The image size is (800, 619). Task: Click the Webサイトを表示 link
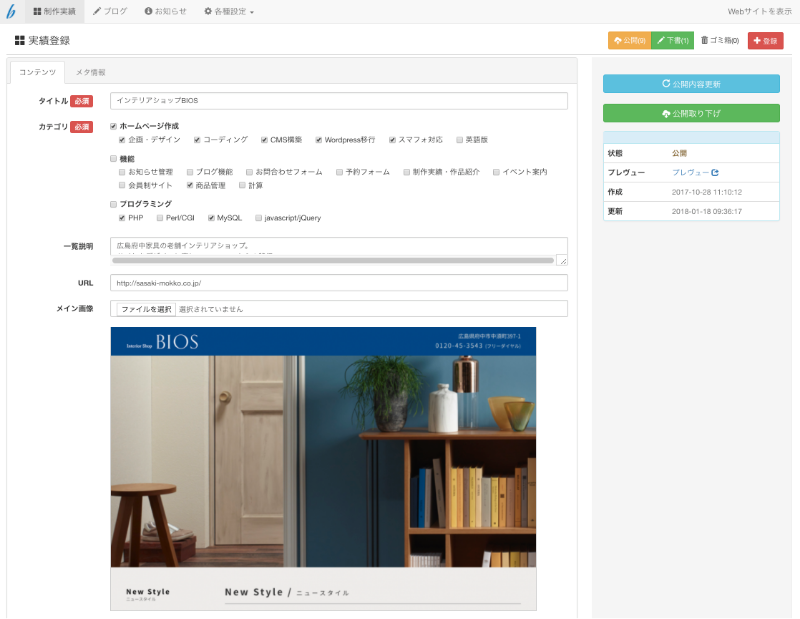759,11
